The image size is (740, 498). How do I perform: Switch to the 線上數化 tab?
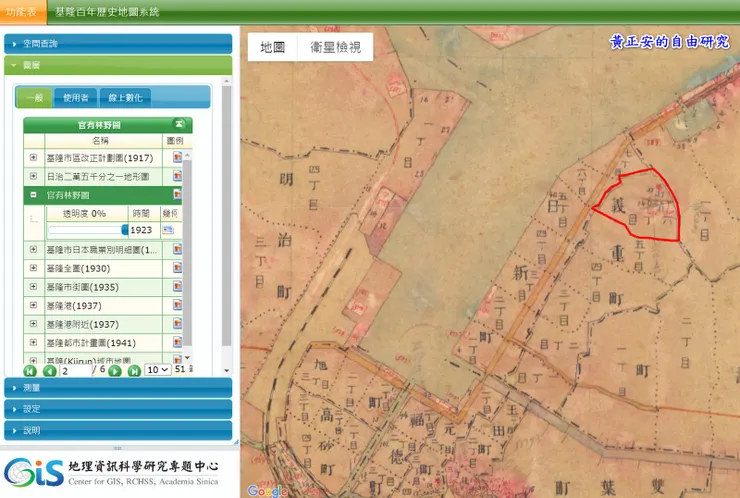[x=124, y=97]
